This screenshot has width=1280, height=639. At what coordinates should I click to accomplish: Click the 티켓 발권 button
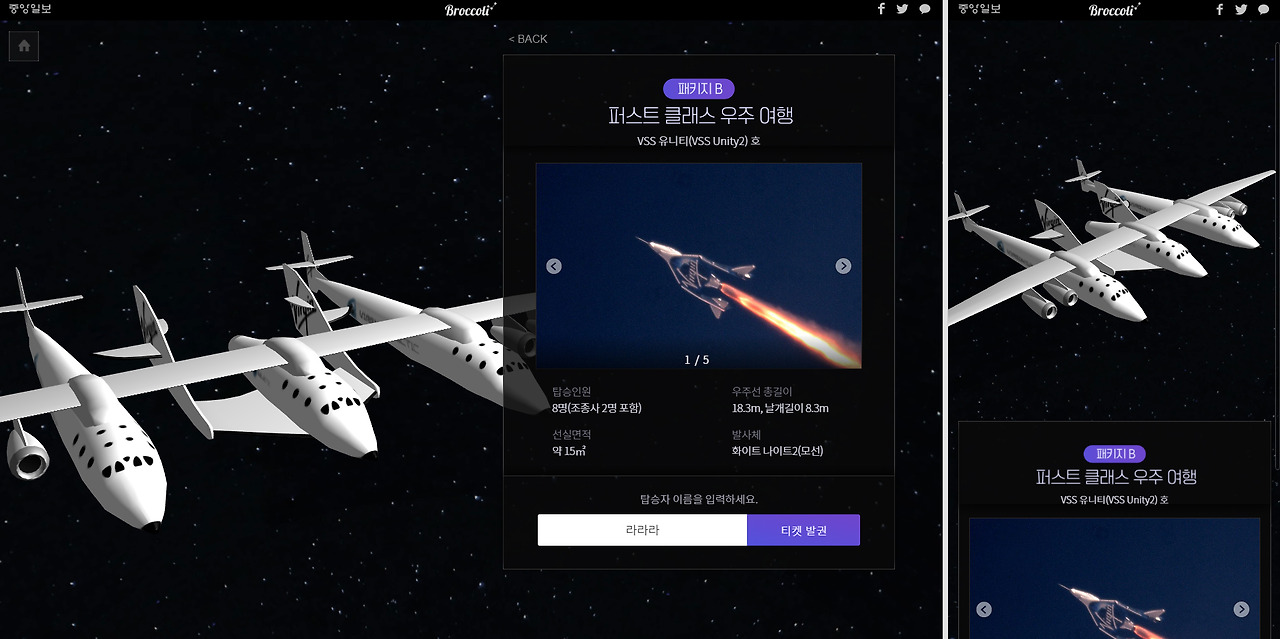[803, 530]
